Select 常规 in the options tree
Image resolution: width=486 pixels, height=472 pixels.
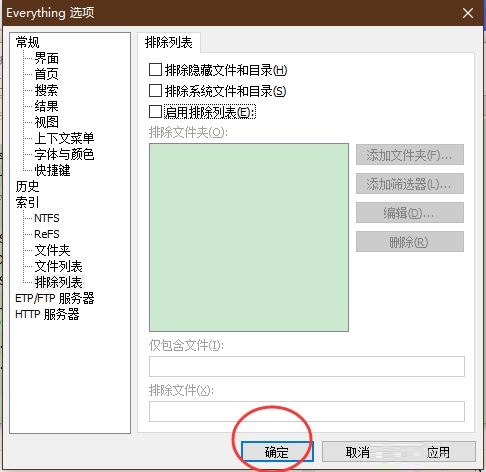27,42
